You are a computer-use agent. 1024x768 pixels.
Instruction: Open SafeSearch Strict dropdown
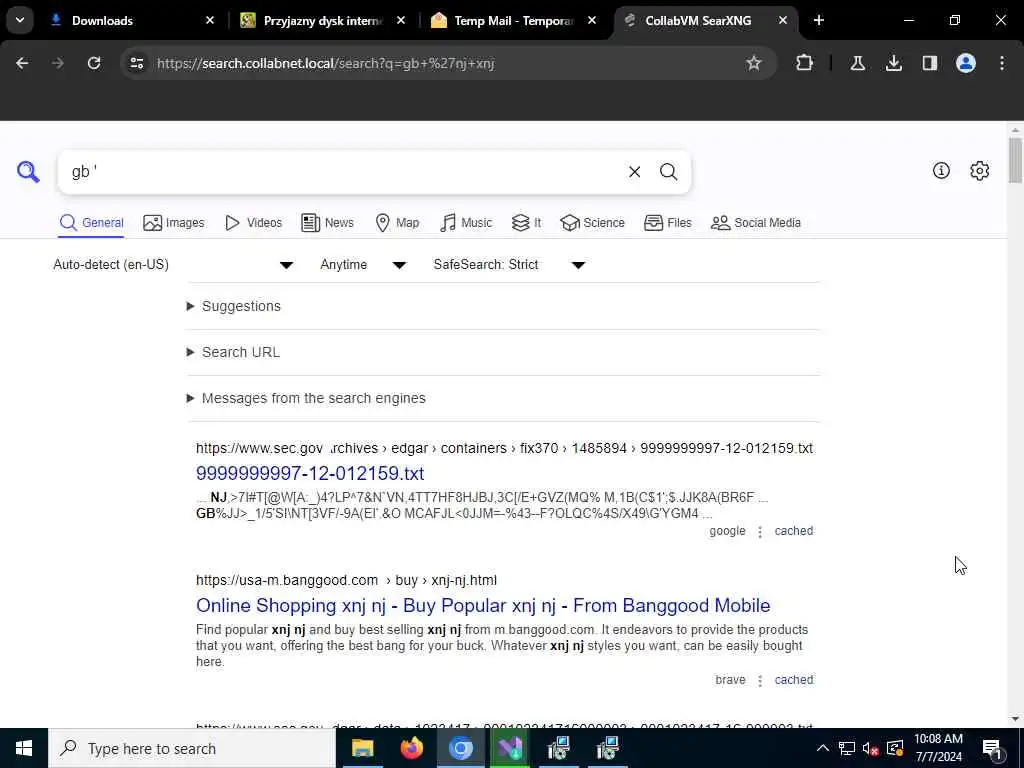coord(509,264)
